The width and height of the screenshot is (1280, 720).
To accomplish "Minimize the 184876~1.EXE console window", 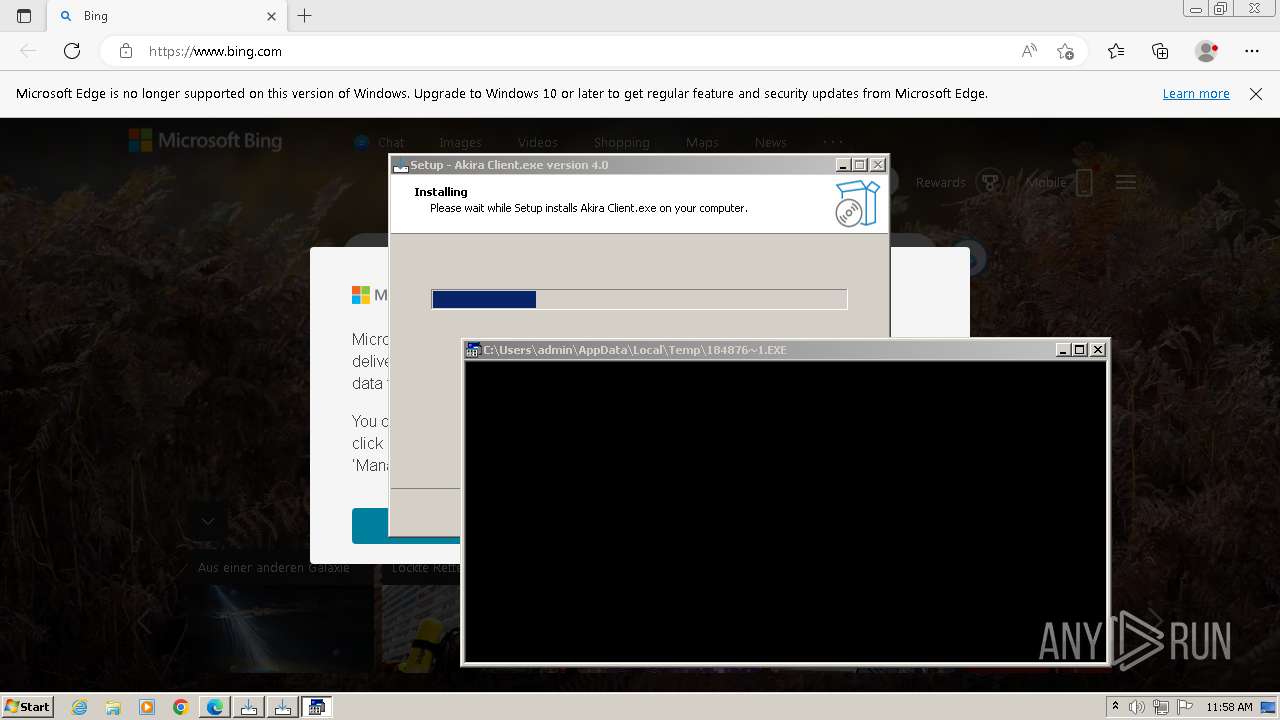I will click(x=1063, y=350).
